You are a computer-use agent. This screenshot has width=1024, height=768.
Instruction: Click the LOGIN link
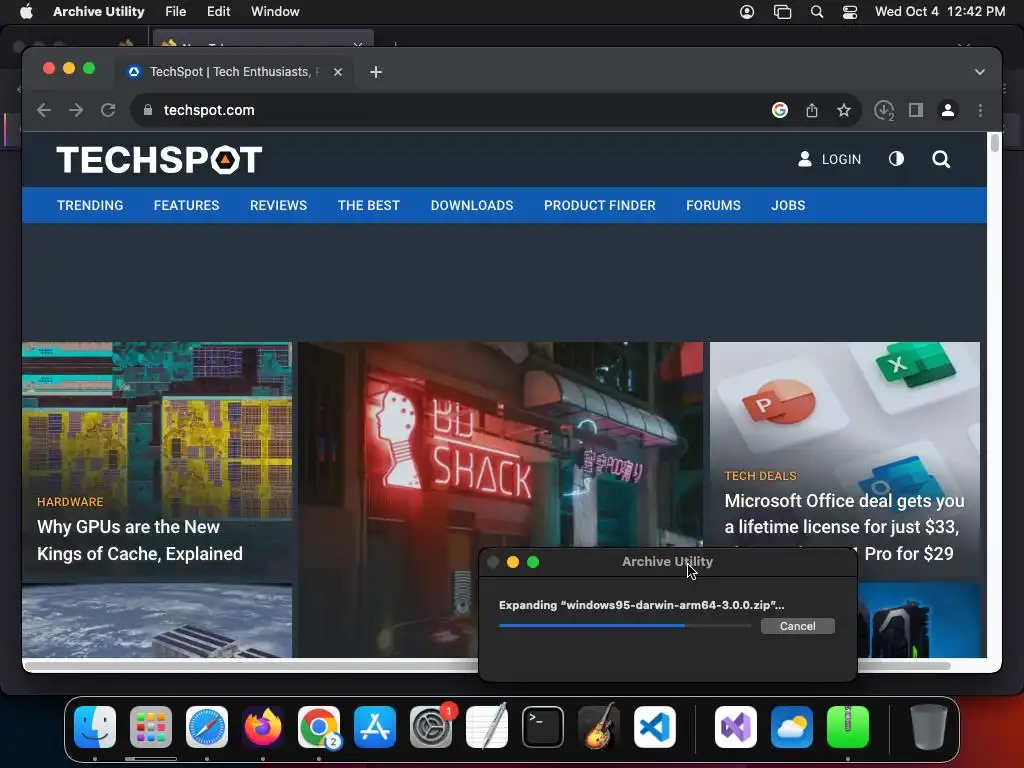[829, 159]
